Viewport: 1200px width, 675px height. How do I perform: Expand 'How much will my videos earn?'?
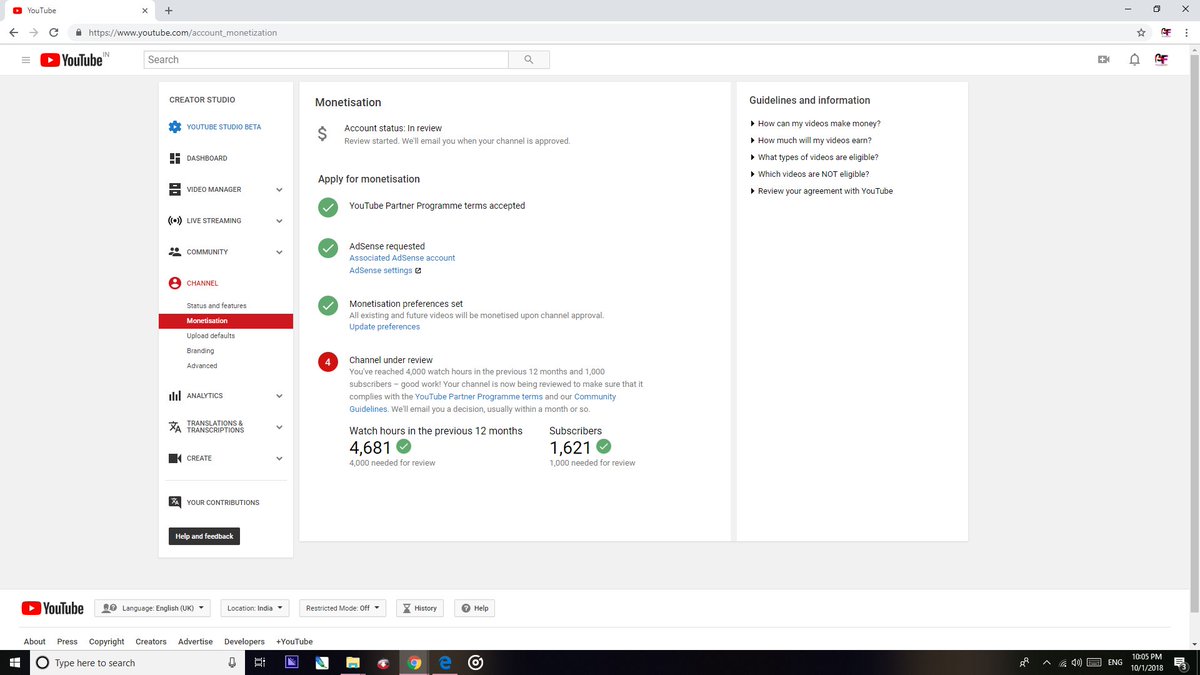pyautogui.click(x=813, y=140)
